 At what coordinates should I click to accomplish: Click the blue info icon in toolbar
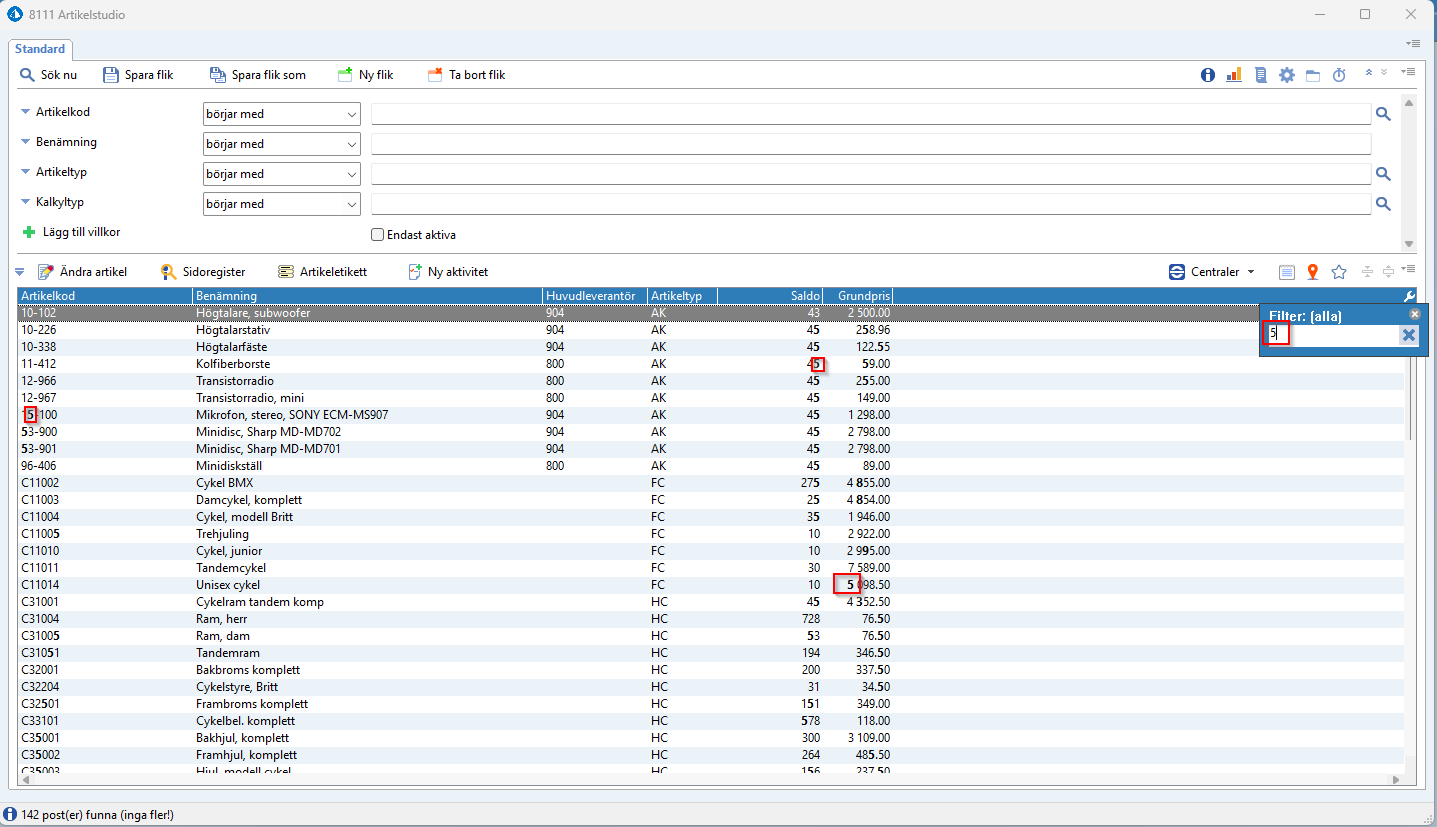coord(1208,75)
